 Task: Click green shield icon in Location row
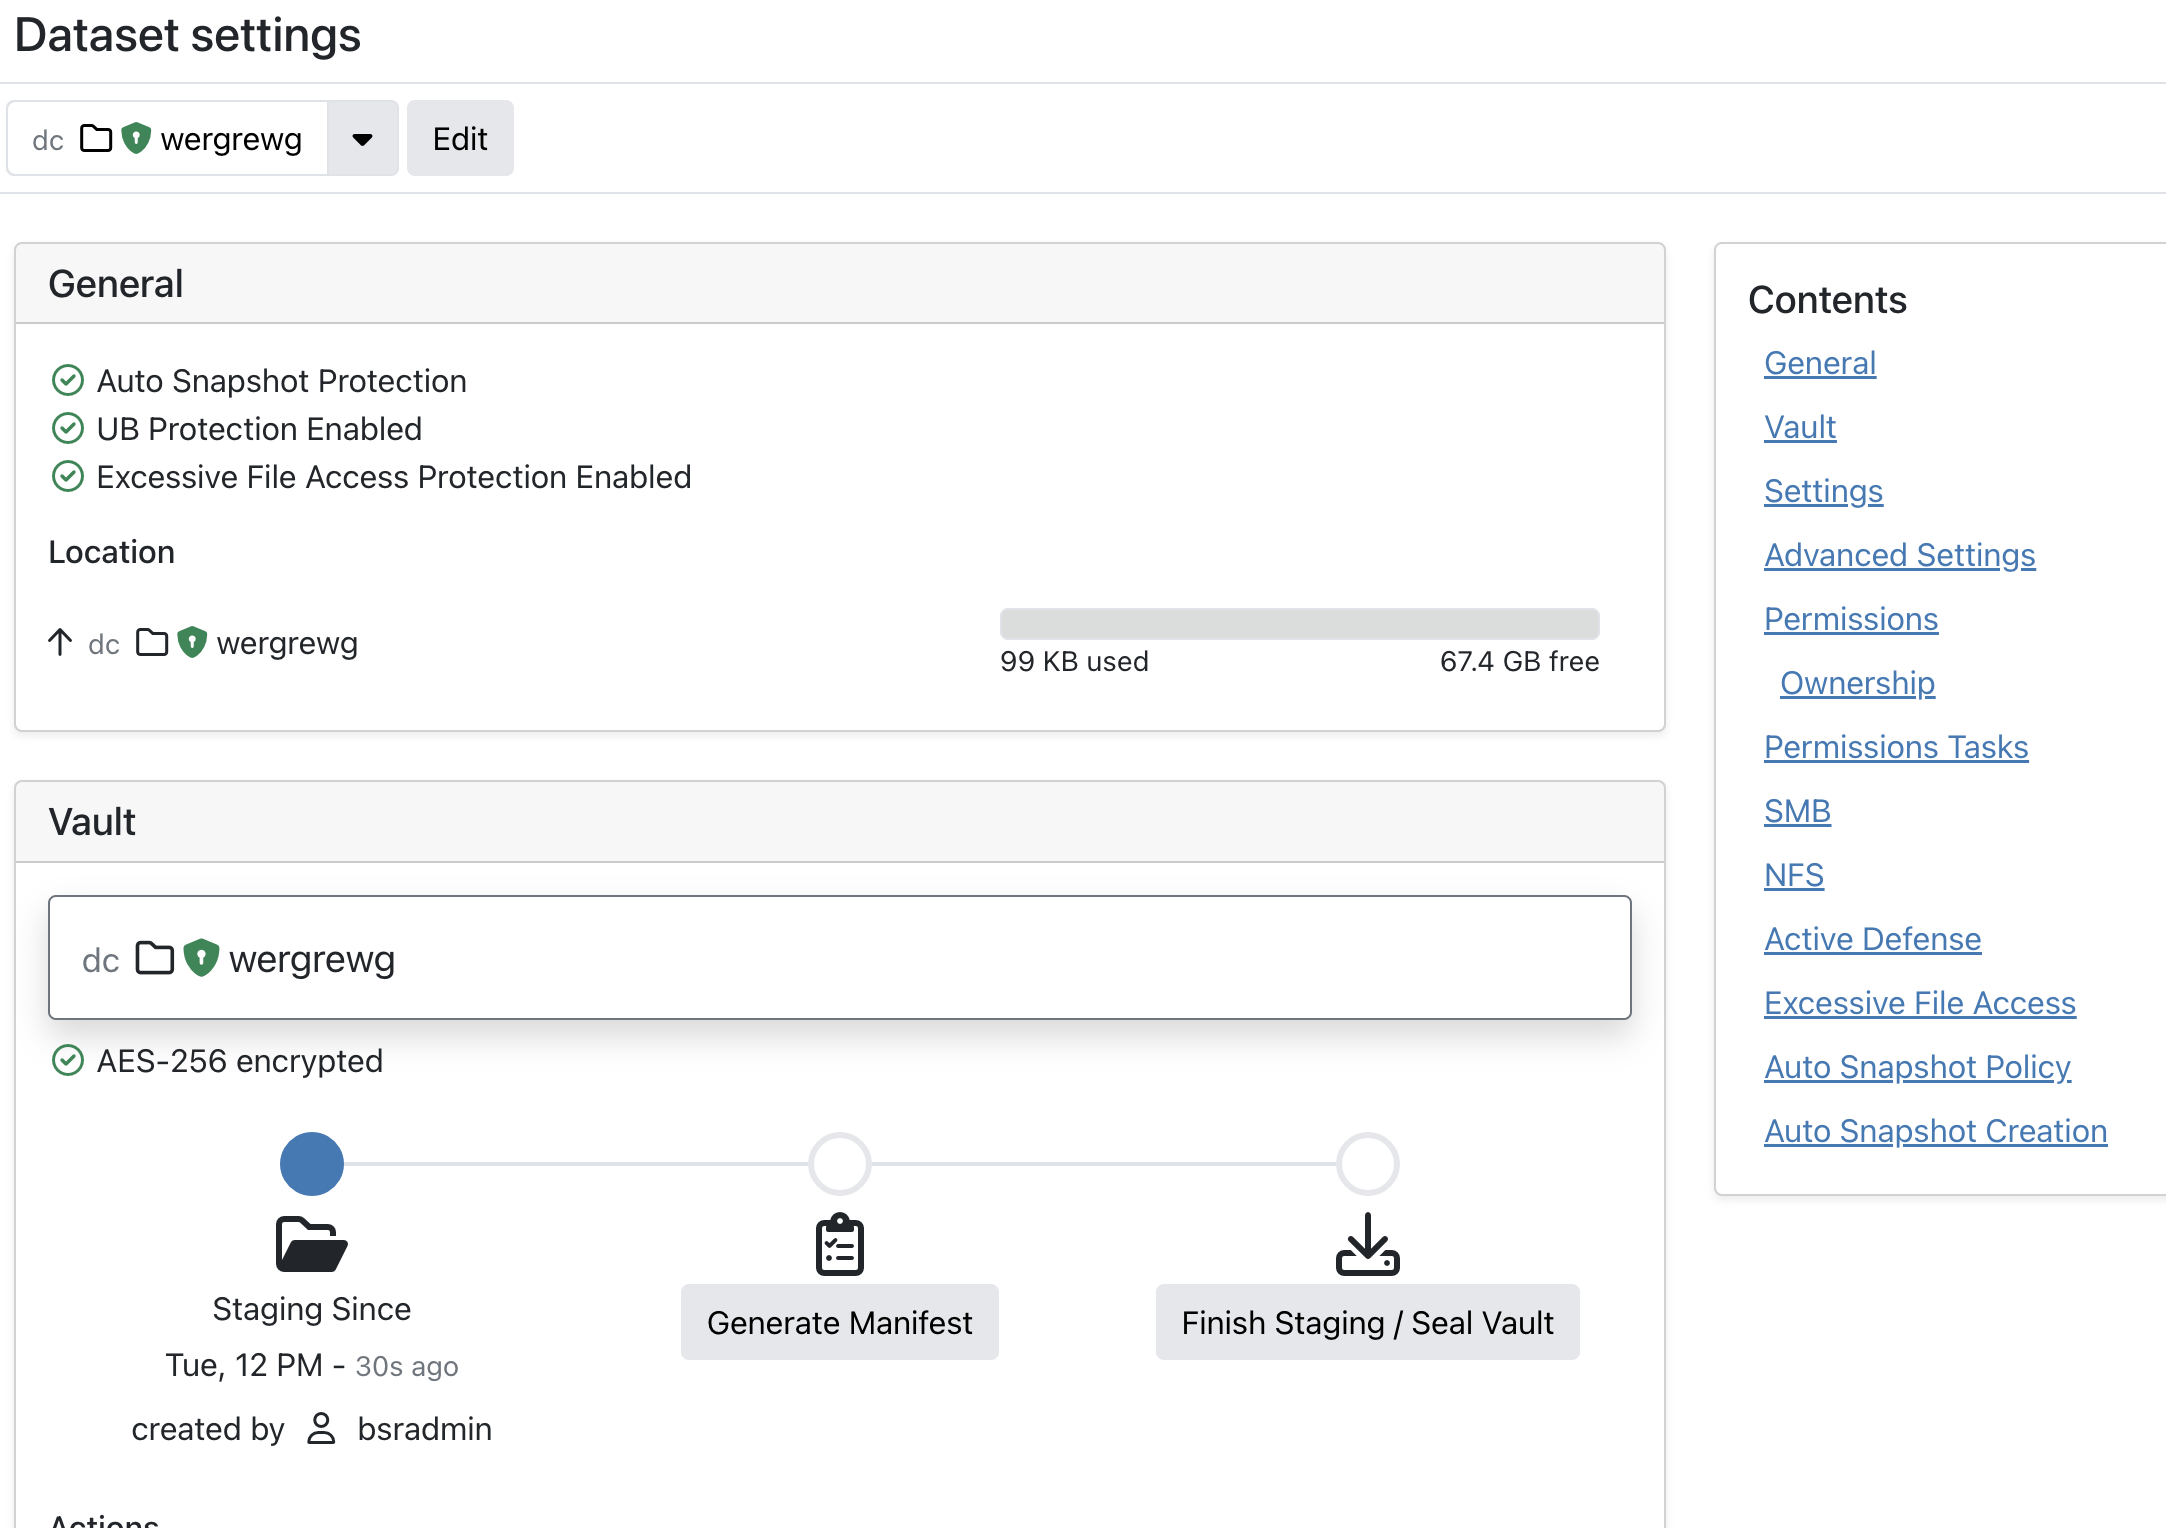point(192,642)
